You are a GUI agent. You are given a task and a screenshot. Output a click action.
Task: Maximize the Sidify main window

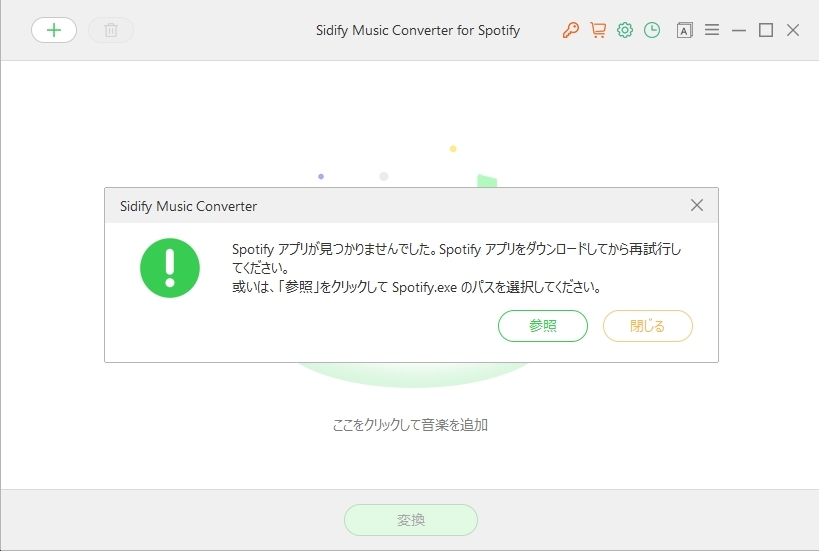(x=766, y=30)
